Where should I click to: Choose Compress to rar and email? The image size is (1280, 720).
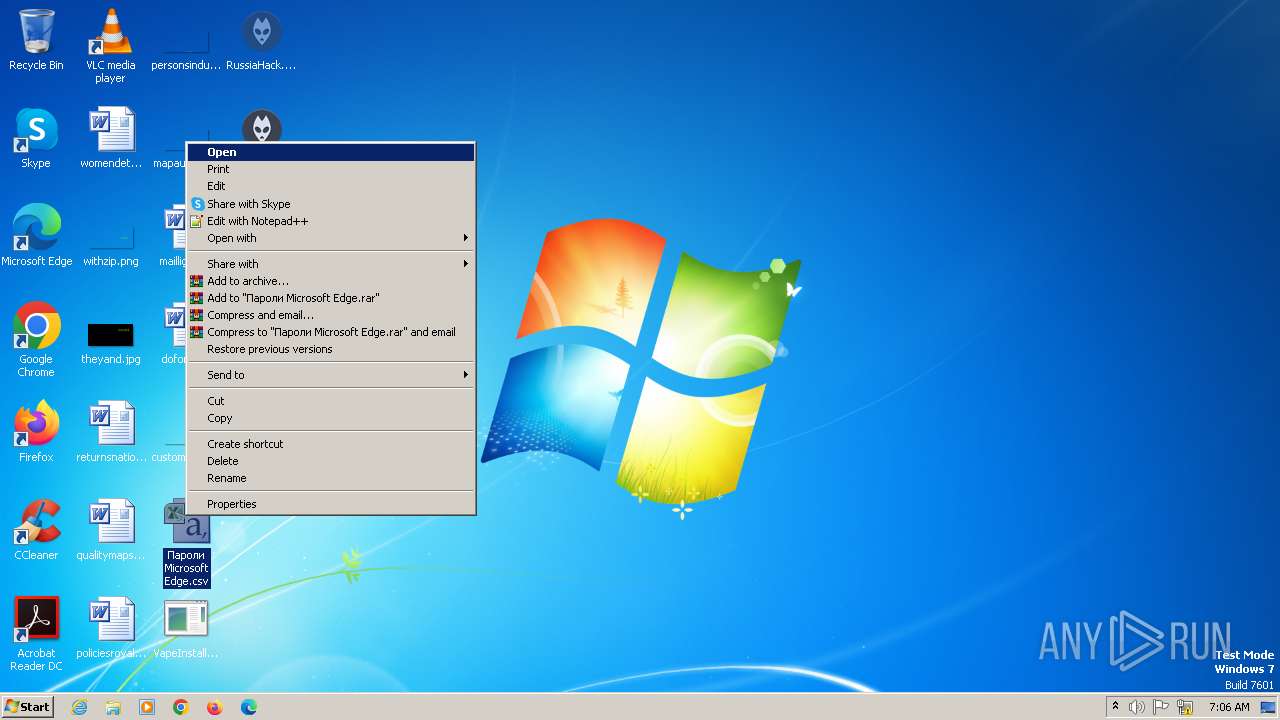pos(330,332)
